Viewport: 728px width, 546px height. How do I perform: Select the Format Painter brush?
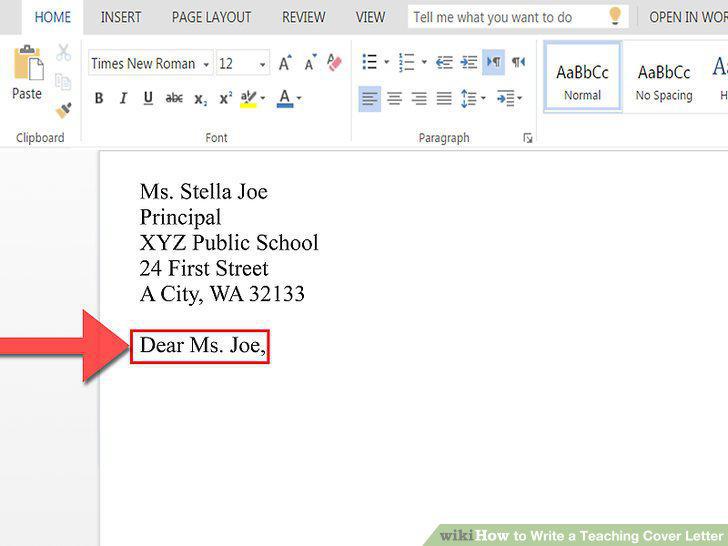[64, 110]
